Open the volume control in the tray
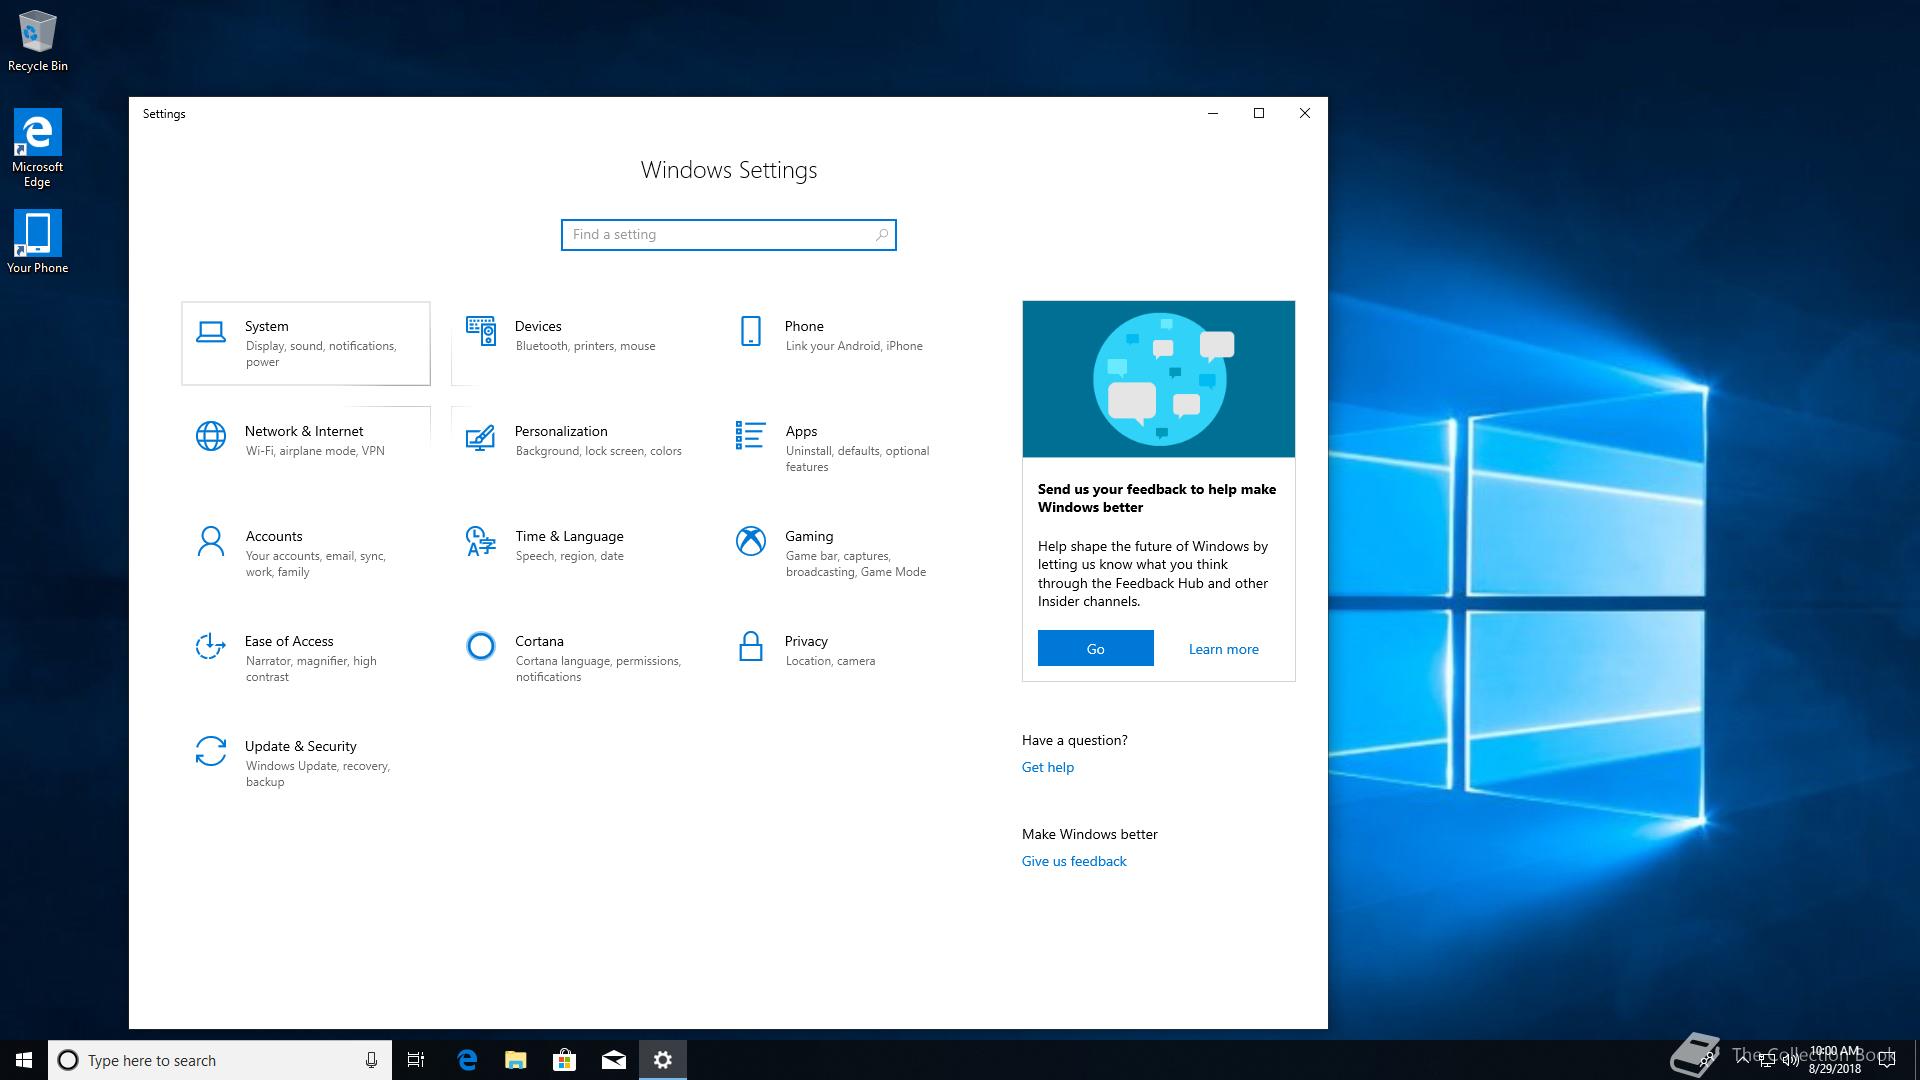Image resolution: width=1920 pixels, height=1080 pixels. coord(1791,1060)
